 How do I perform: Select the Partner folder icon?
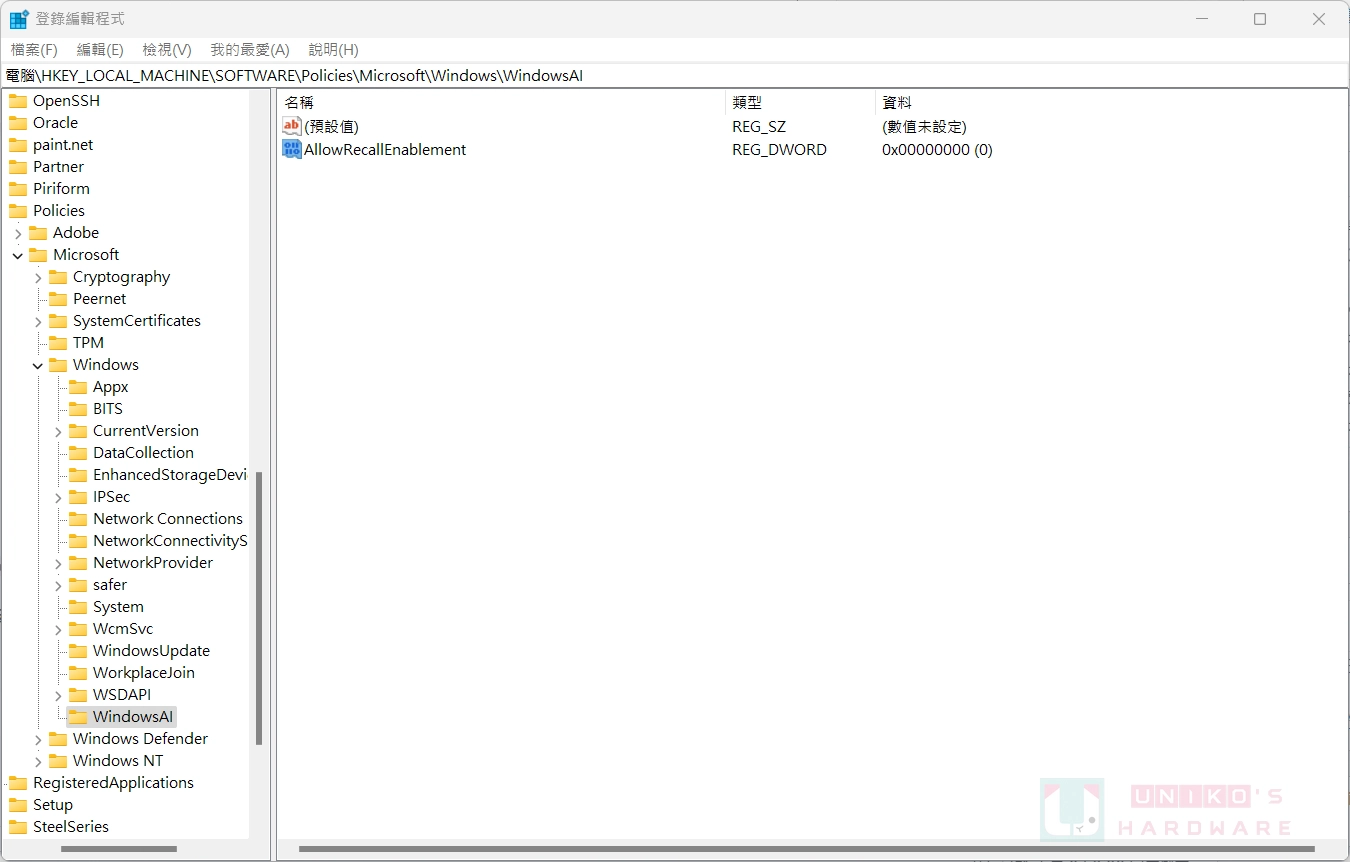coord(18,167)
